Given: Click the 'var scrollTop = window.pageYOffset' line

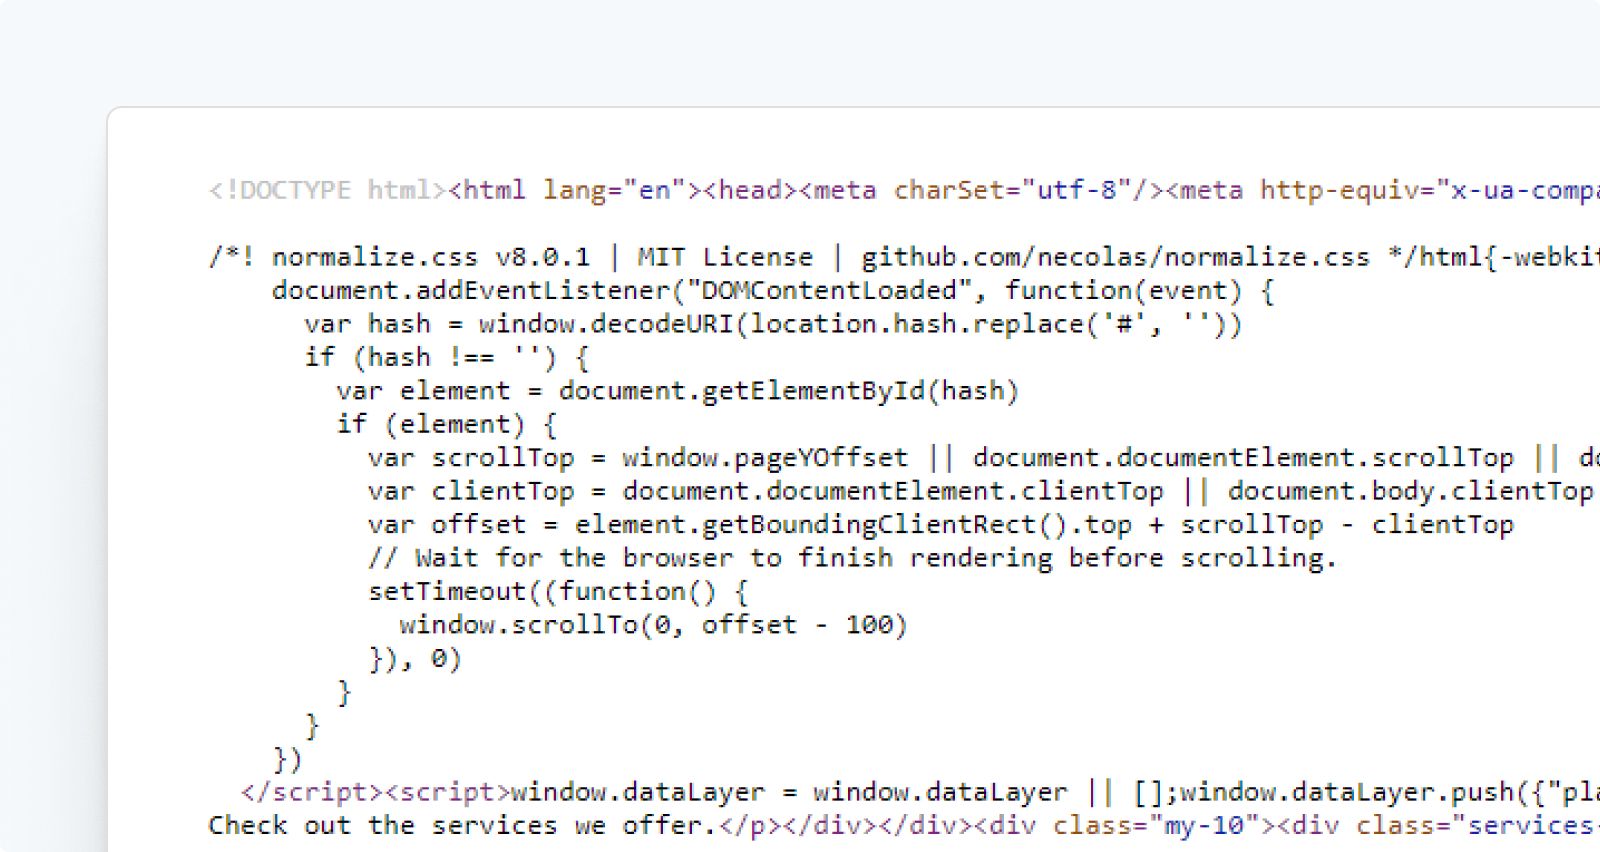Looking at the screenshot, I should point(983,458).
